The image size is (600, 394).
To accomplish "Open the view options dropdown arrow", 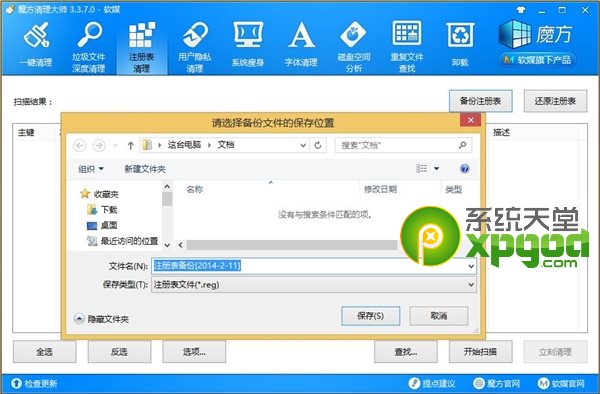I will coord(436,168).
